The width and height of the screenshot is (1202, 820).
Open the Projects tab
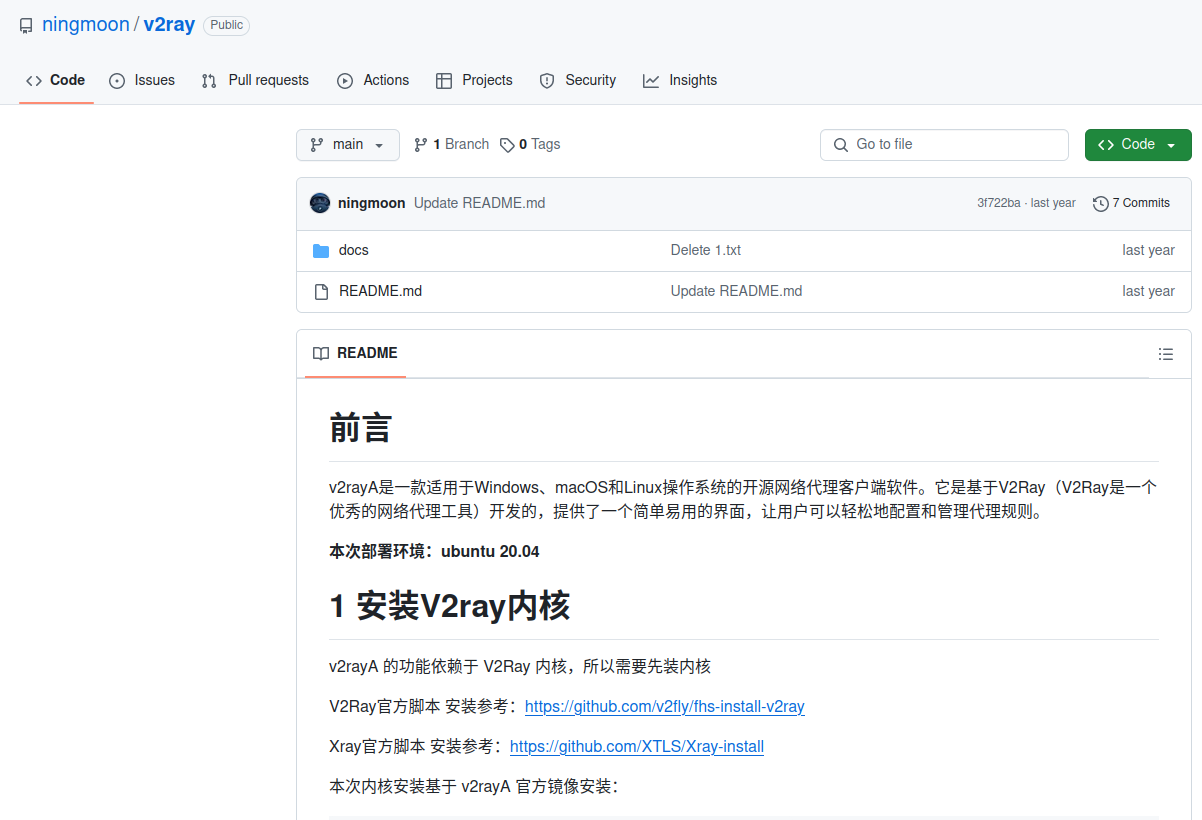pyautogui.click(x=475, y=80)
